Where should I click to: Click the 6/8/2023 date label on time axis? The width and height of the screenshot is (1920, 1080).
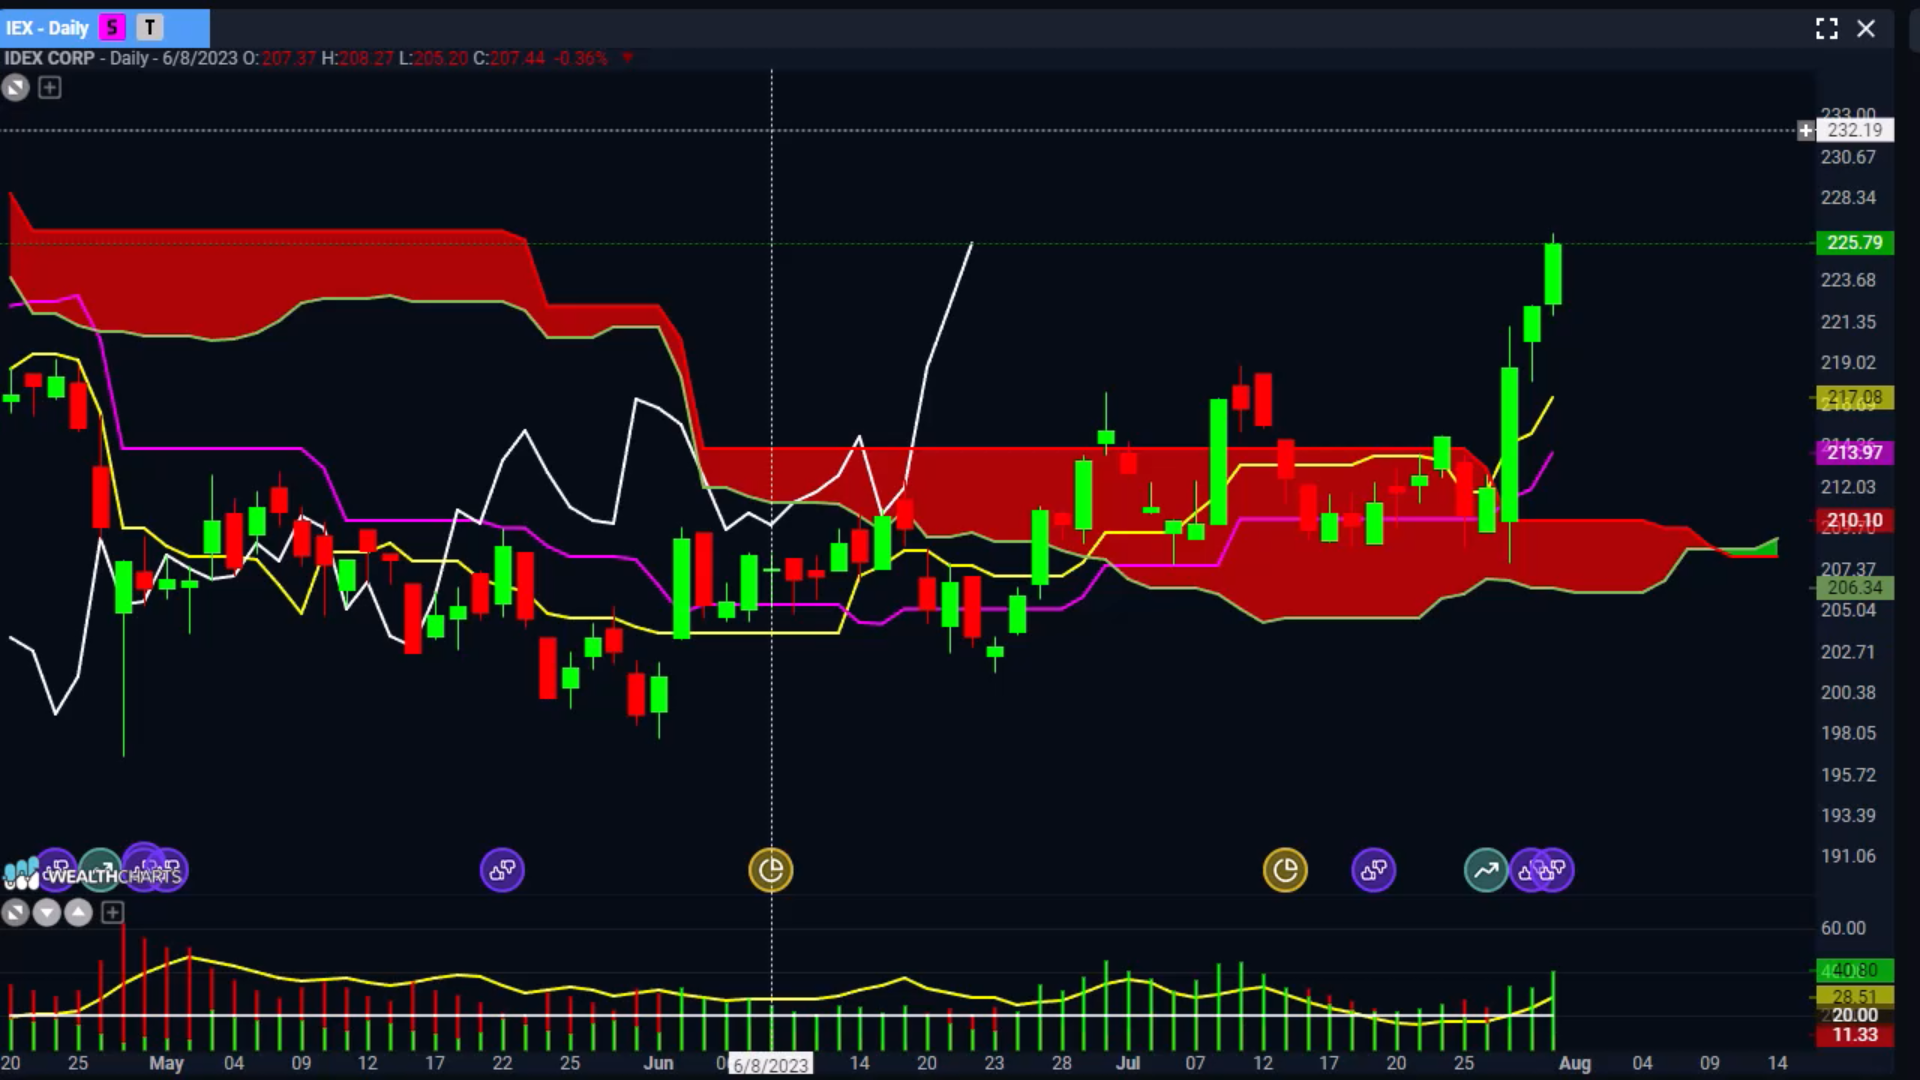[771, 1065]
